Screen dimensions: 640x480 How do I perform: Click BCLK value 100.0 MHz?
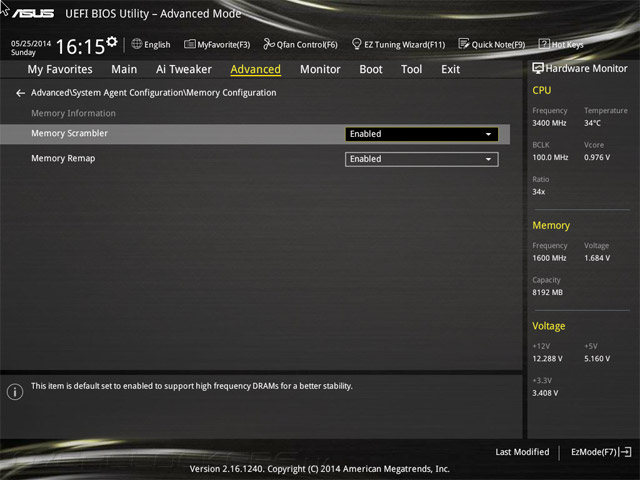pos(550,157)
